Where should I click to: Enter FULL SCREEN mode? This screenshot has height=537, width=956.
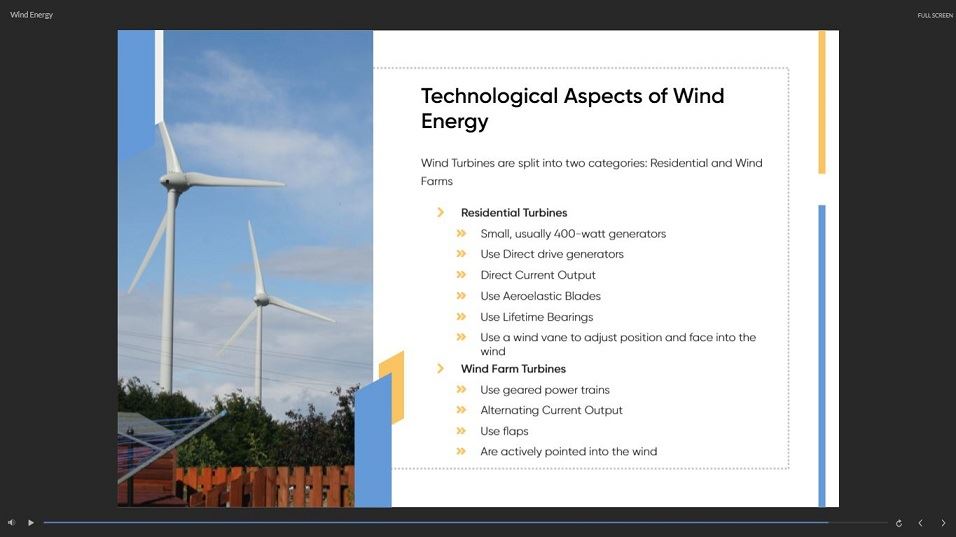(935, 15)
